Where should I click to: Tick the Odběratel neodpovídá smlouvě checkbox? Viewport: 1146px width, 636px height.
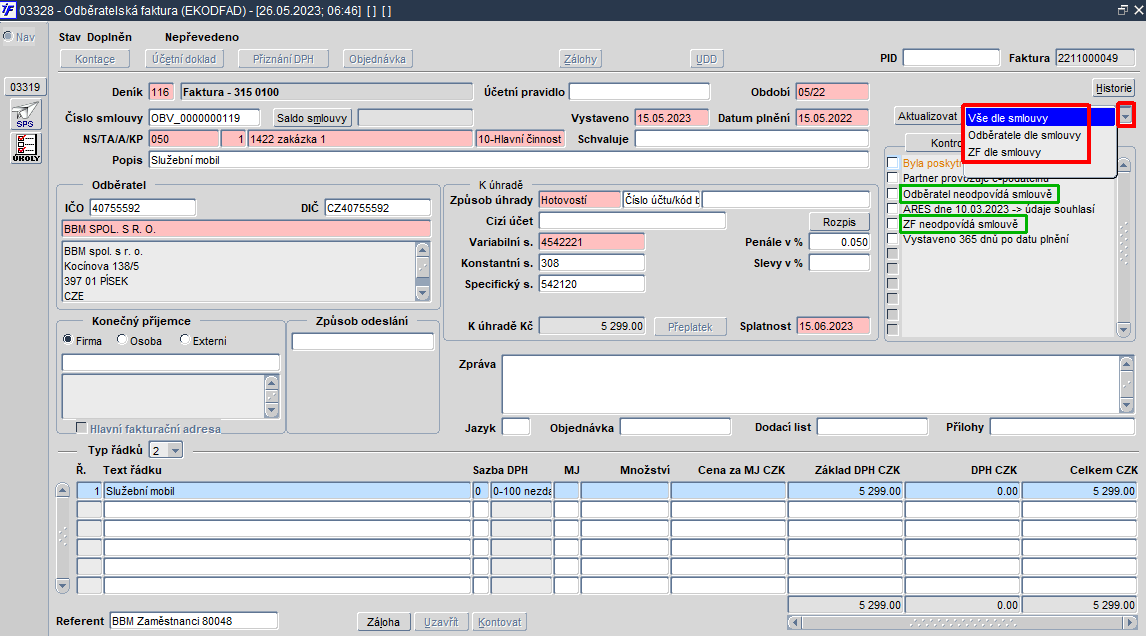point(892,194)
